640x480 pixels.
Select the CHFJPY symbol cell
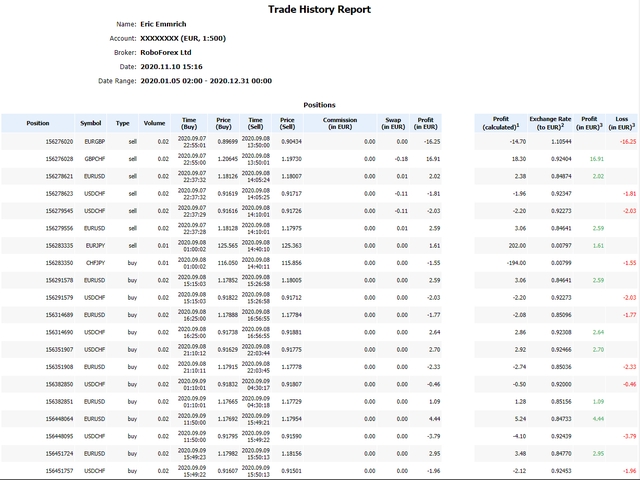click(93, 261)
